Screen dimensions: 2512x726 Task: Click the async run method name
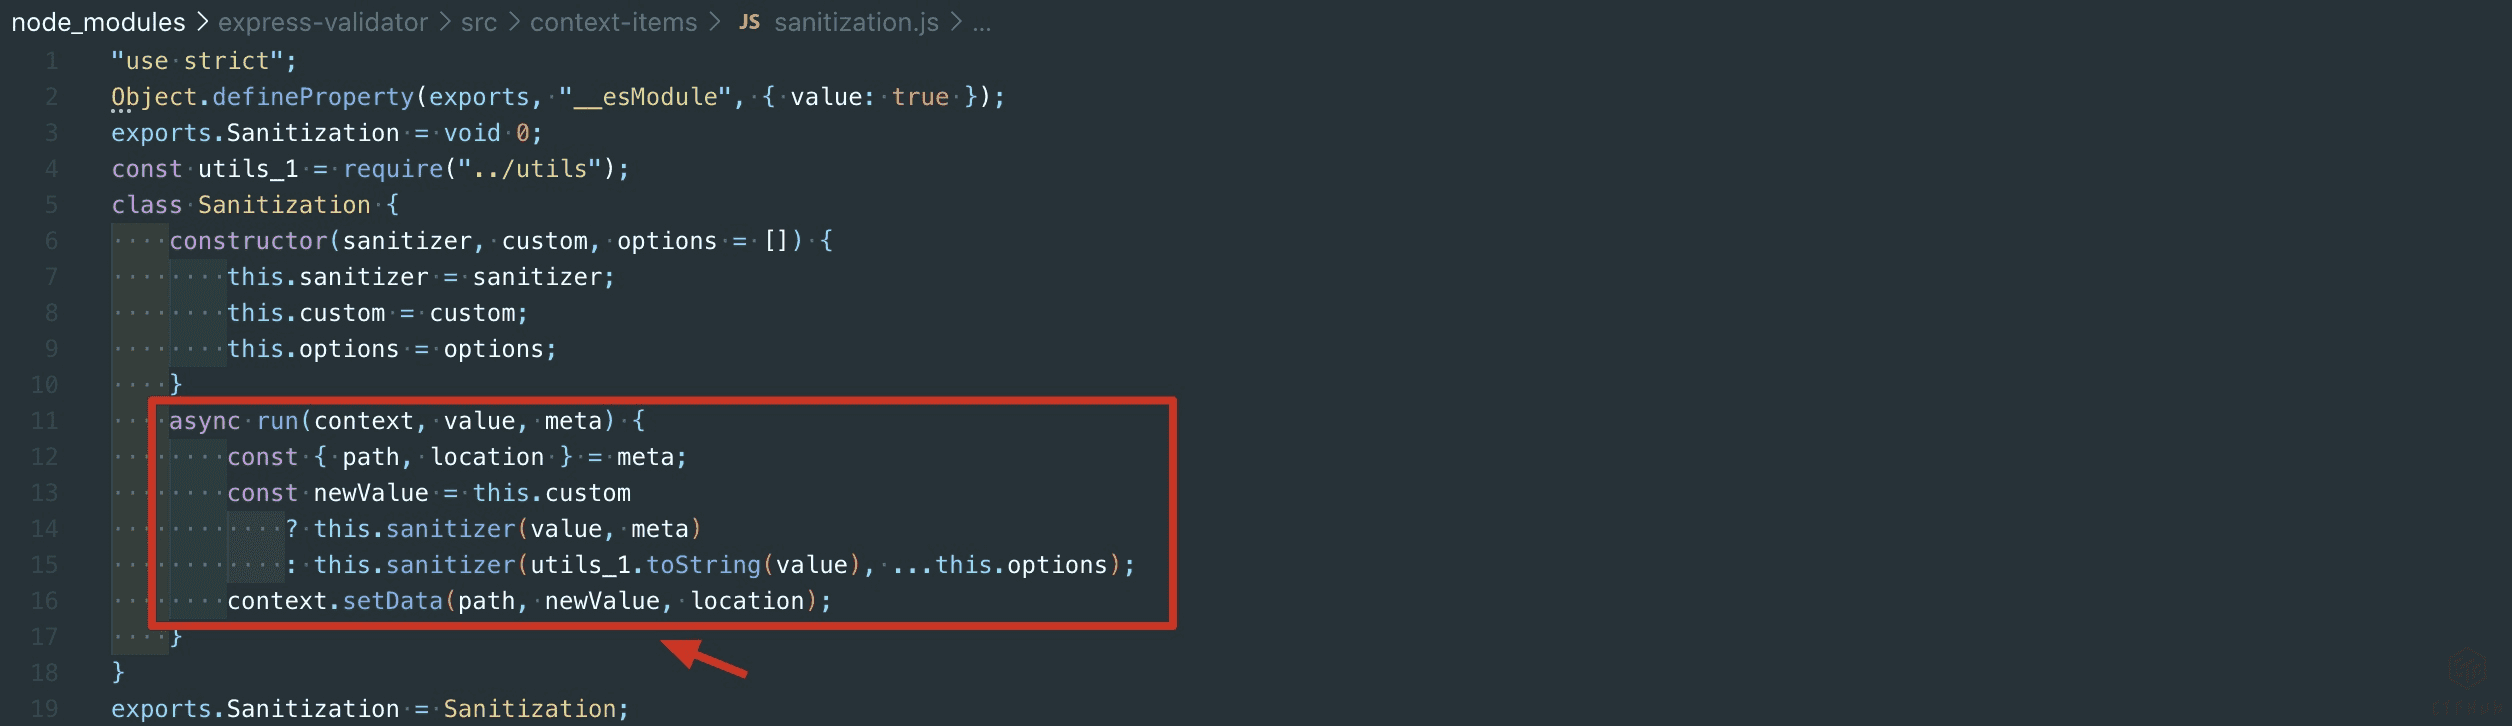point(278,421)
